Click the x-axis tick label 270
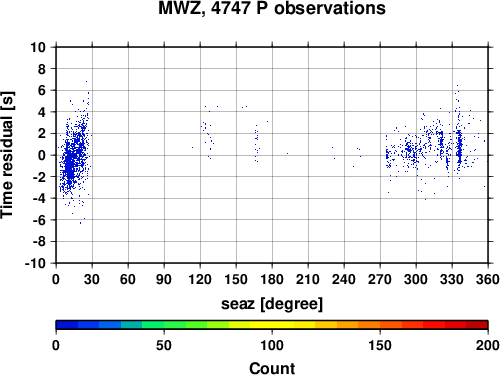This screenshot has width=500, height=375. 380,279
